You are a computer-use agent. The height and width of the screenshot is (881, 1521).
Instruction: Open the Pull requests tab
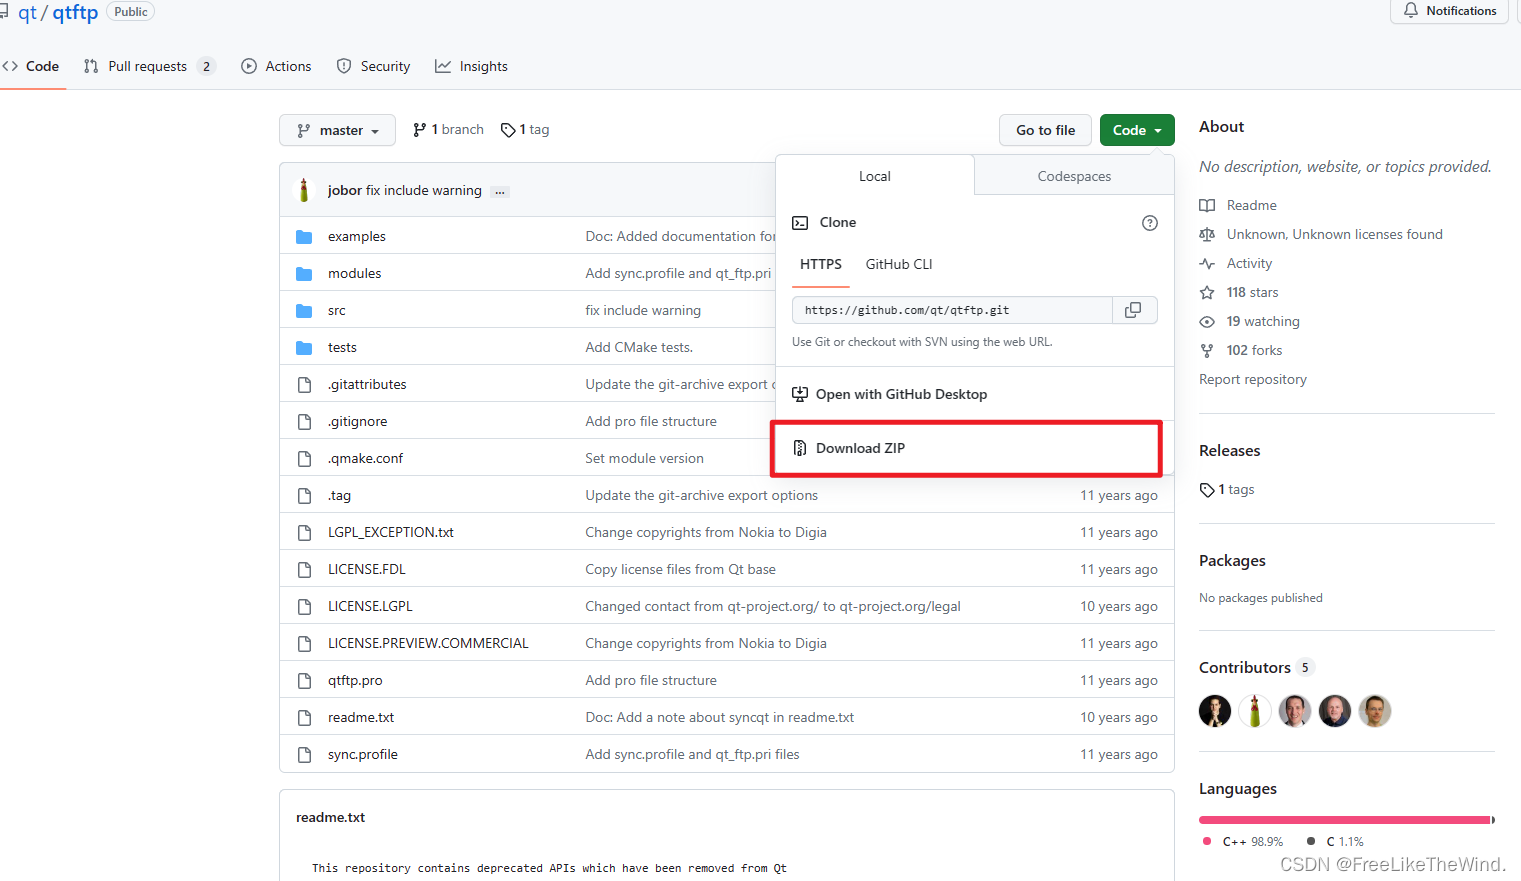[x=147, y=67]
